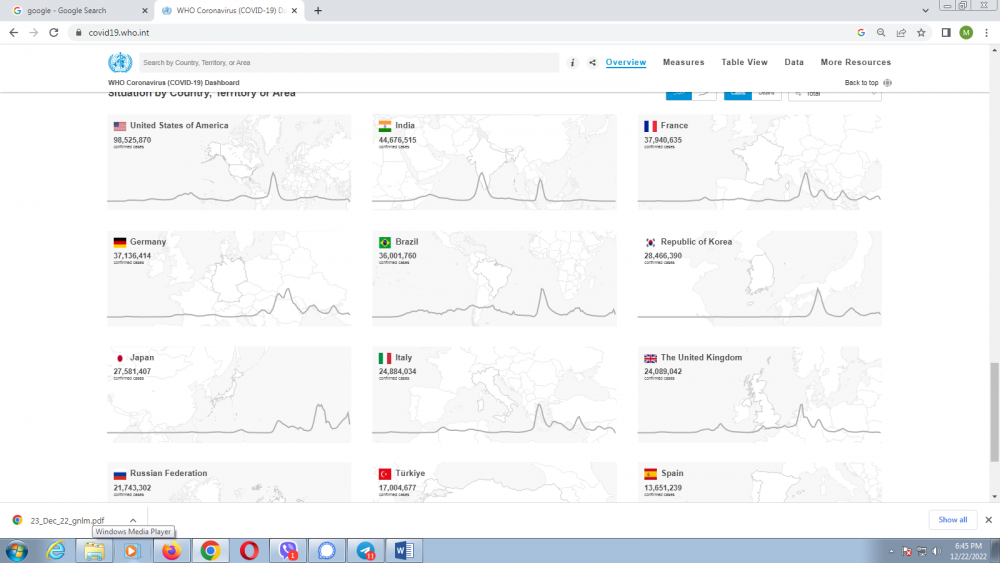This screenshot has height=563, width=1000.
Task: Click the Search by Country input field
Action: [348, 63]
